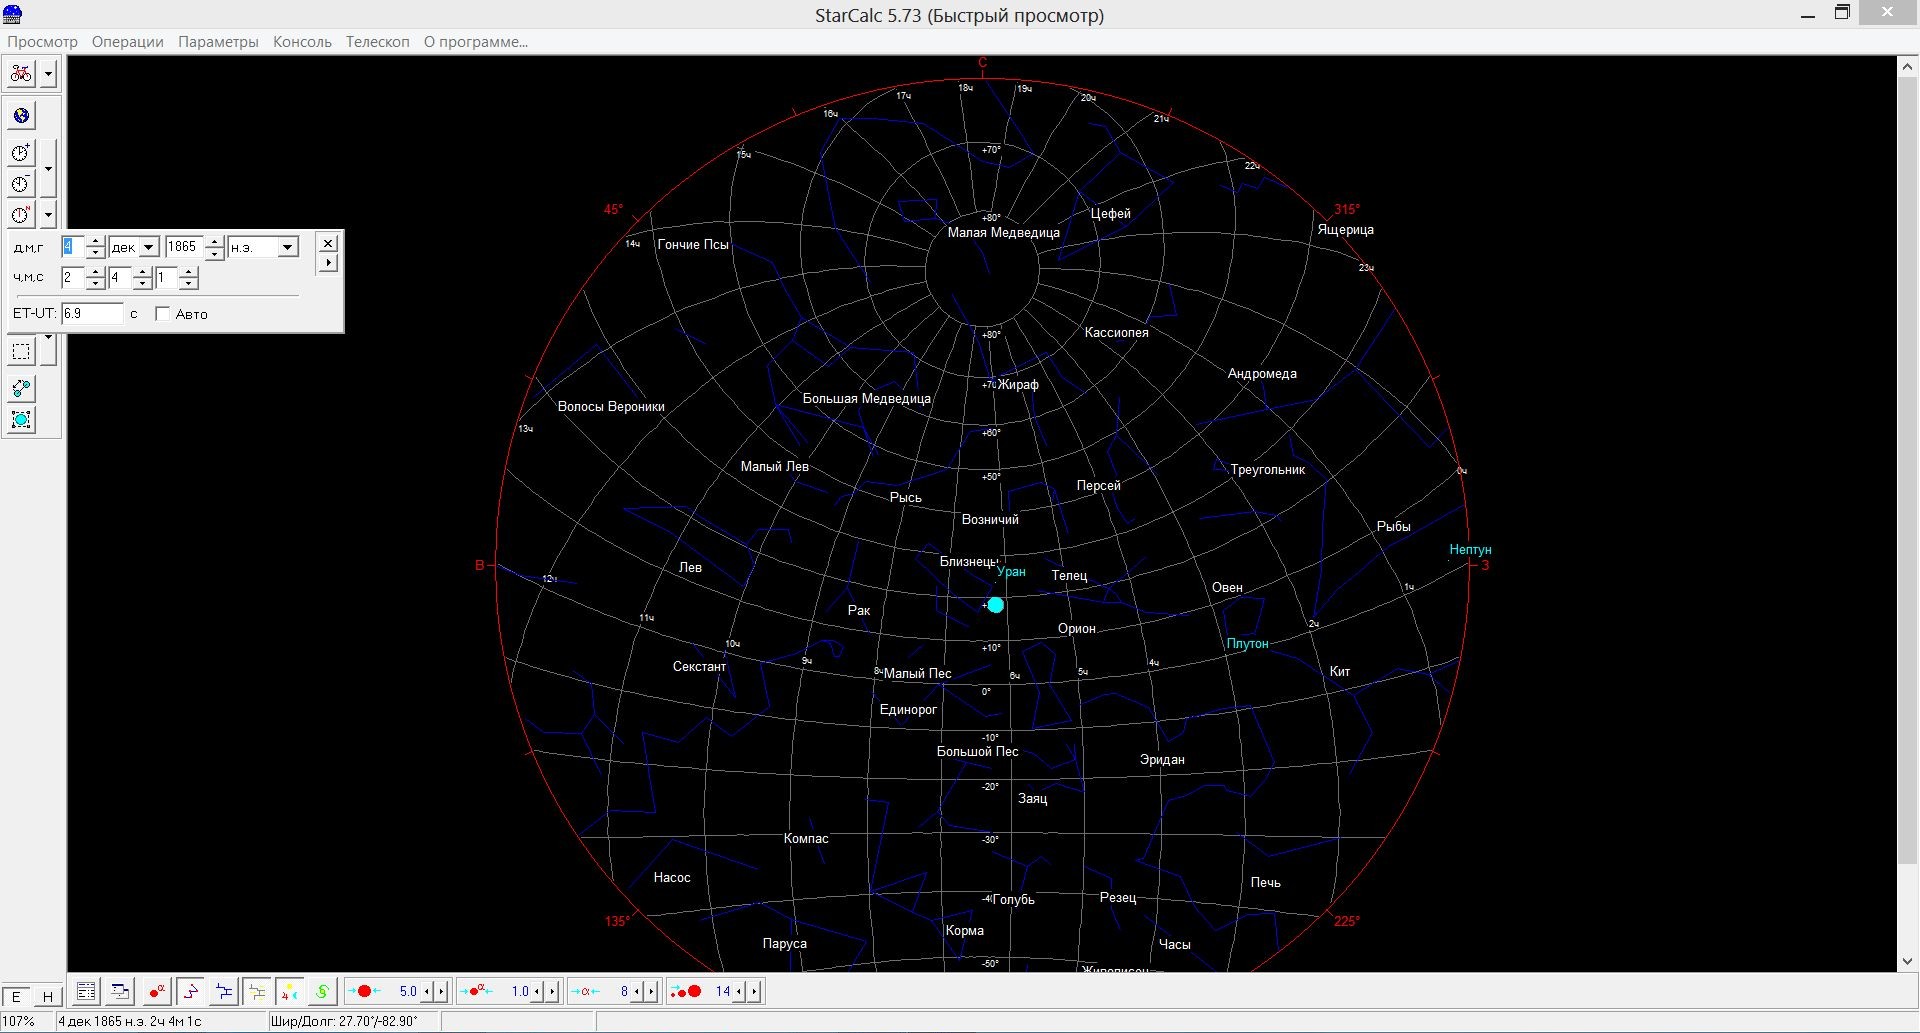Click the cyan circle in dashed frame icon
This screenshot has width=1920, height=1033.
tap(21, 420)
